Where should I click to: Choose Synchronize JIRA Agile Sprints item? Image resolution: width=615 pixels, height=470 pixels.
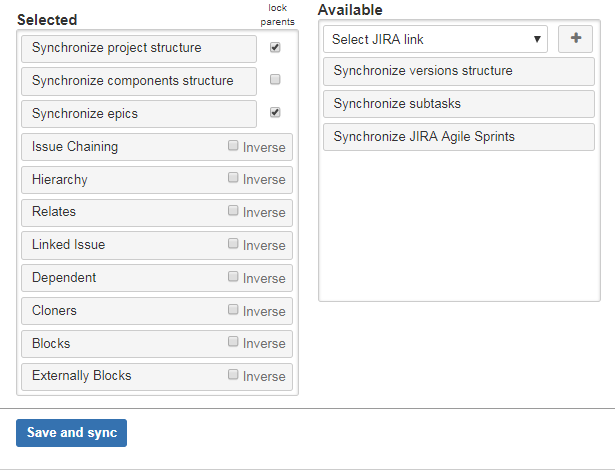(x=458, y=137)
